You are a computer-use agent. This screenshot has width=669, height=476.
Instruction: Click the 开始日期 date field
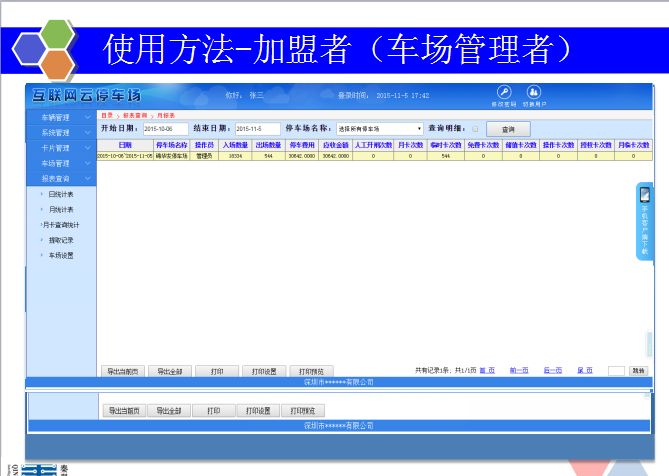(165, 129)
